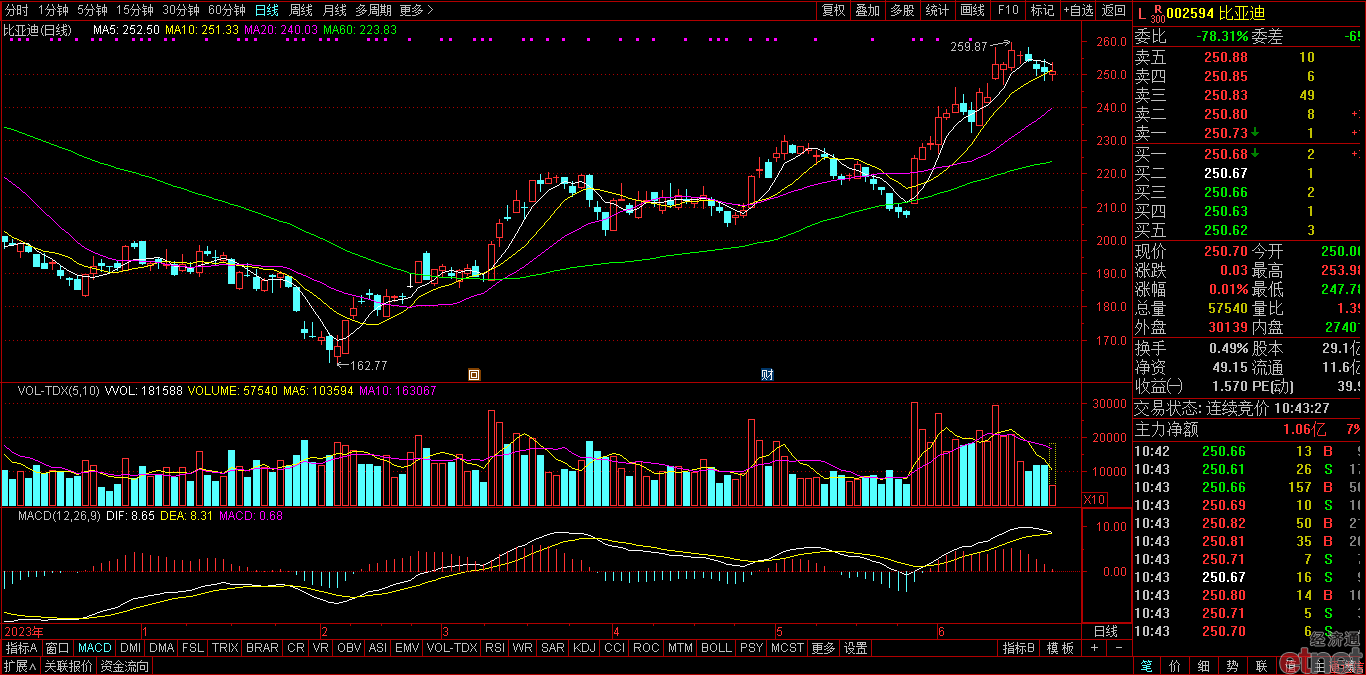Viewport: 1366px width, 675px height.
Task: Click the 财 finance marker on chart
Action: (x=768, y=375)
